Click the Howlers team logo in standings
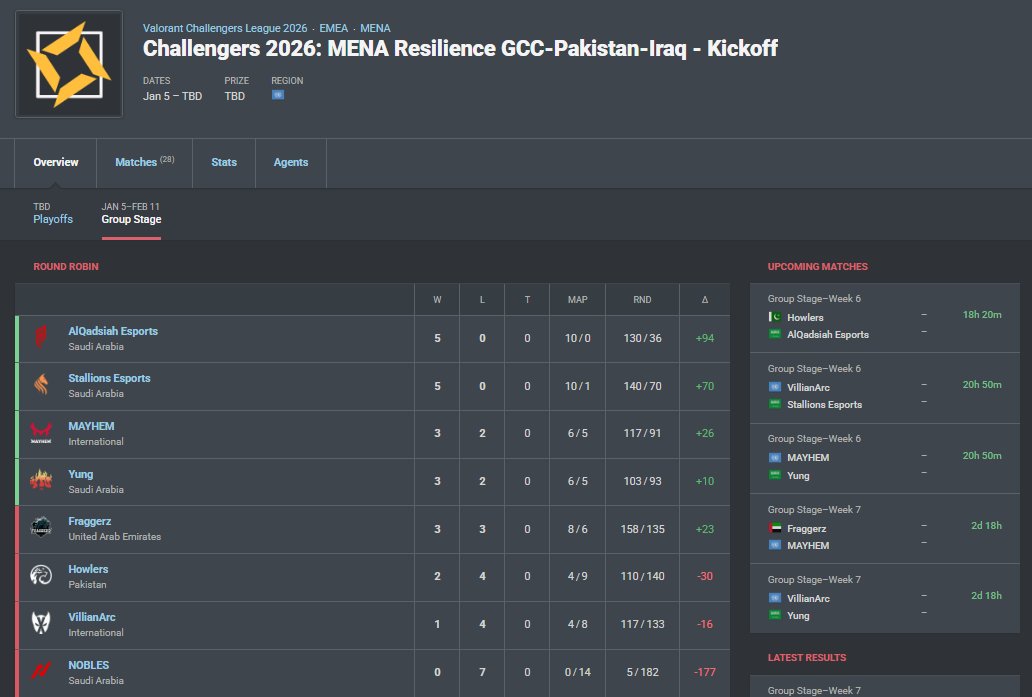1032x697 pixels. pyautogui.click(x=41, y=576)
